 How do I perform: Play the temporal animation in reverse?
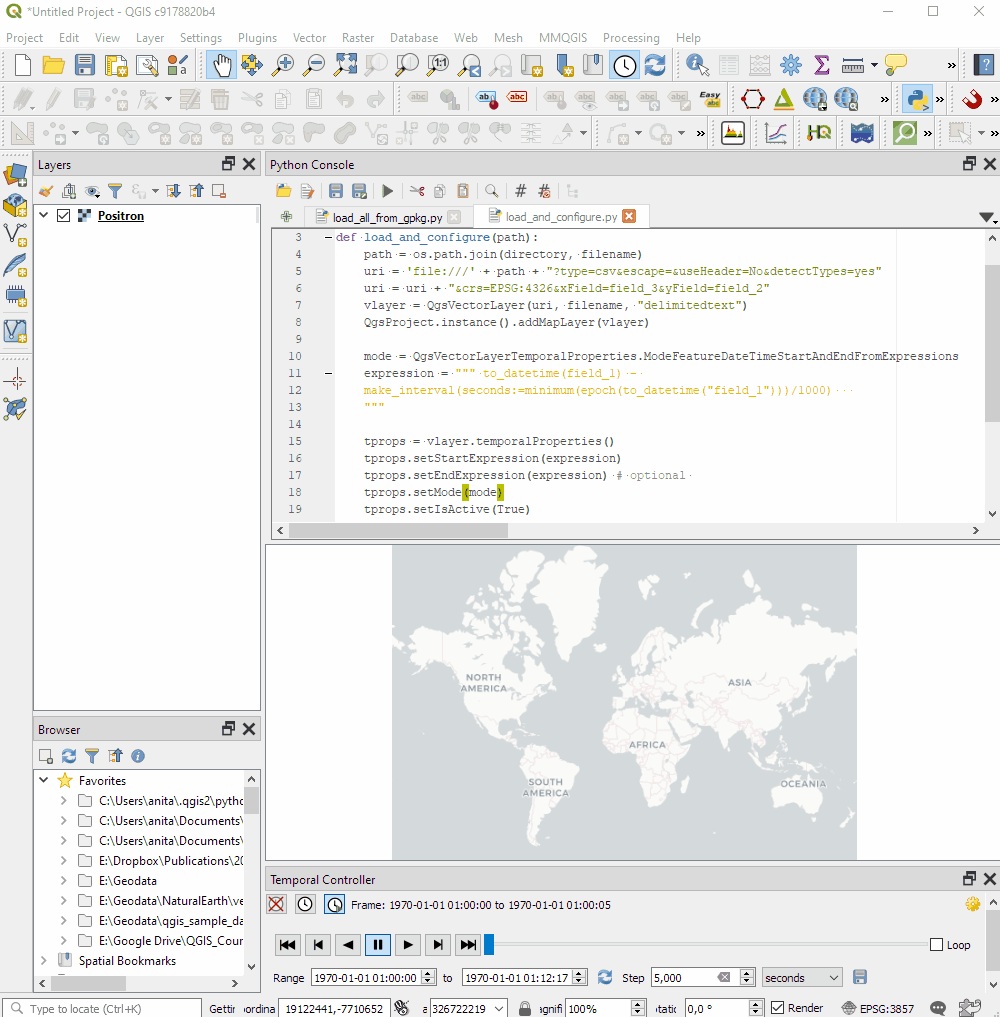point(348,944)
